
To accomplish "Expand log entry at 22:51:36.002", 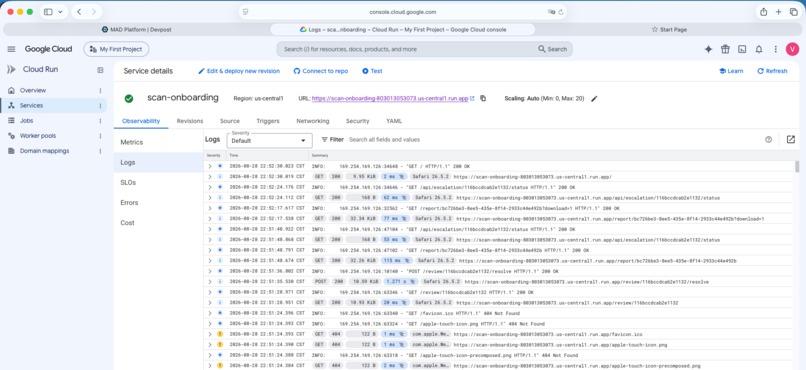I will [210, 271].
